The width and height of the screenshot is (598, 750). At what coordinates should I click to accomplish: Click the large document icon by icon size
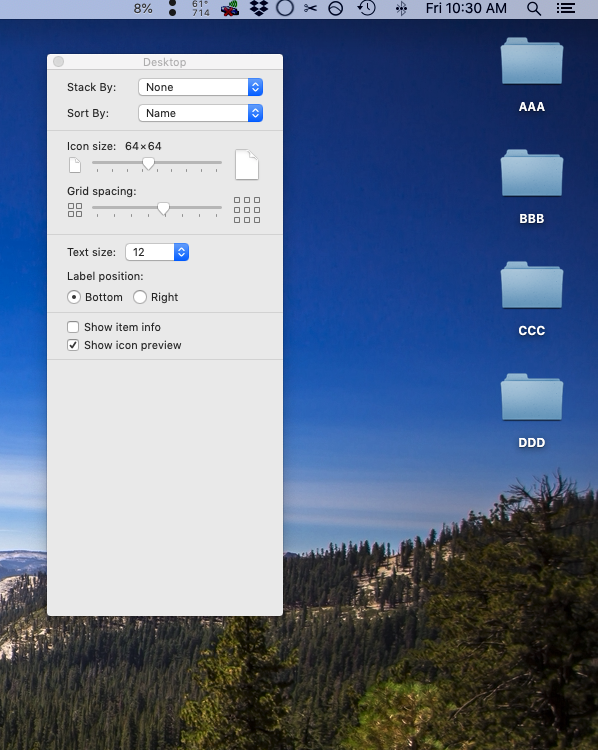pos(247,165)
